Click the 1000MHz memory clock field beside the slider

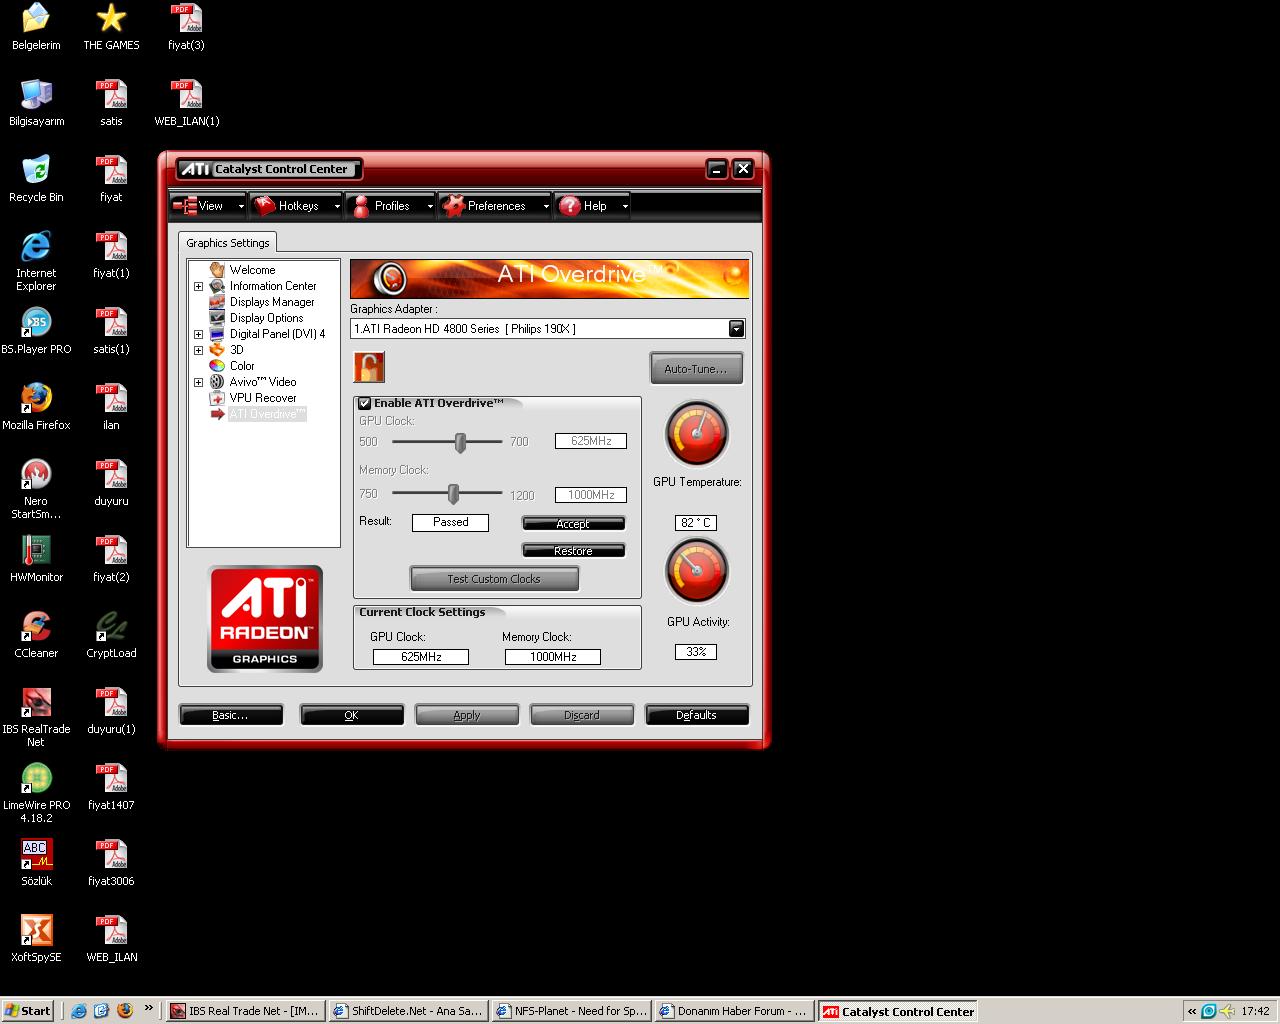point(591,495)
